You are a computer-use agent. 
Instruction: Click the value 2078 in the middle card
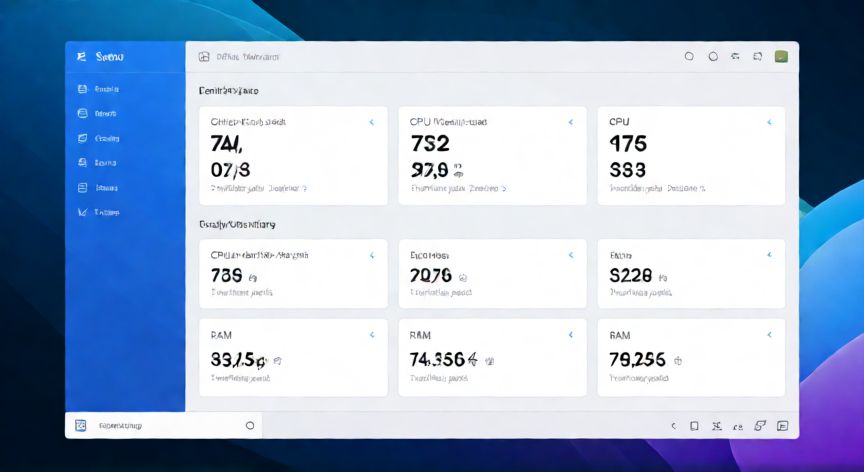coord(431,275)
